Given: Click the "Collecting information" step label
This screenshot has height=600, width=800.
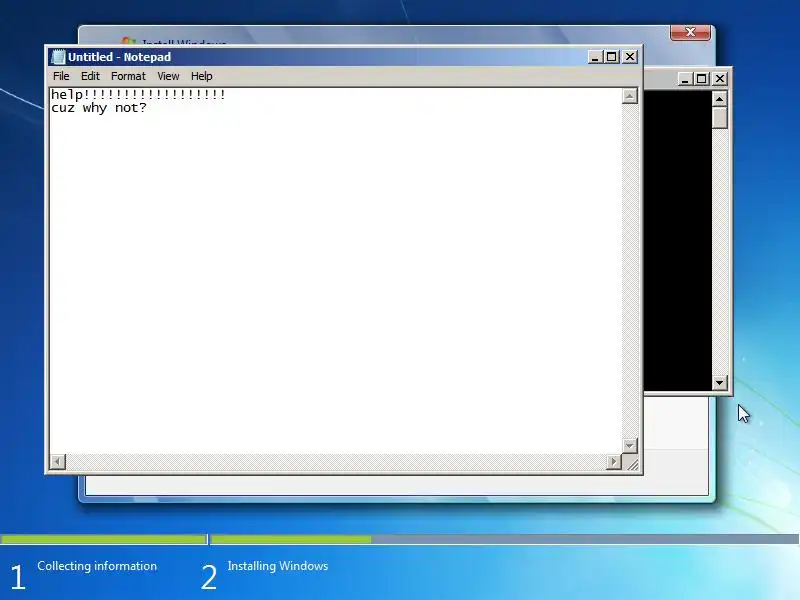Looking at the screenshot, I should (x=97, y=566).
